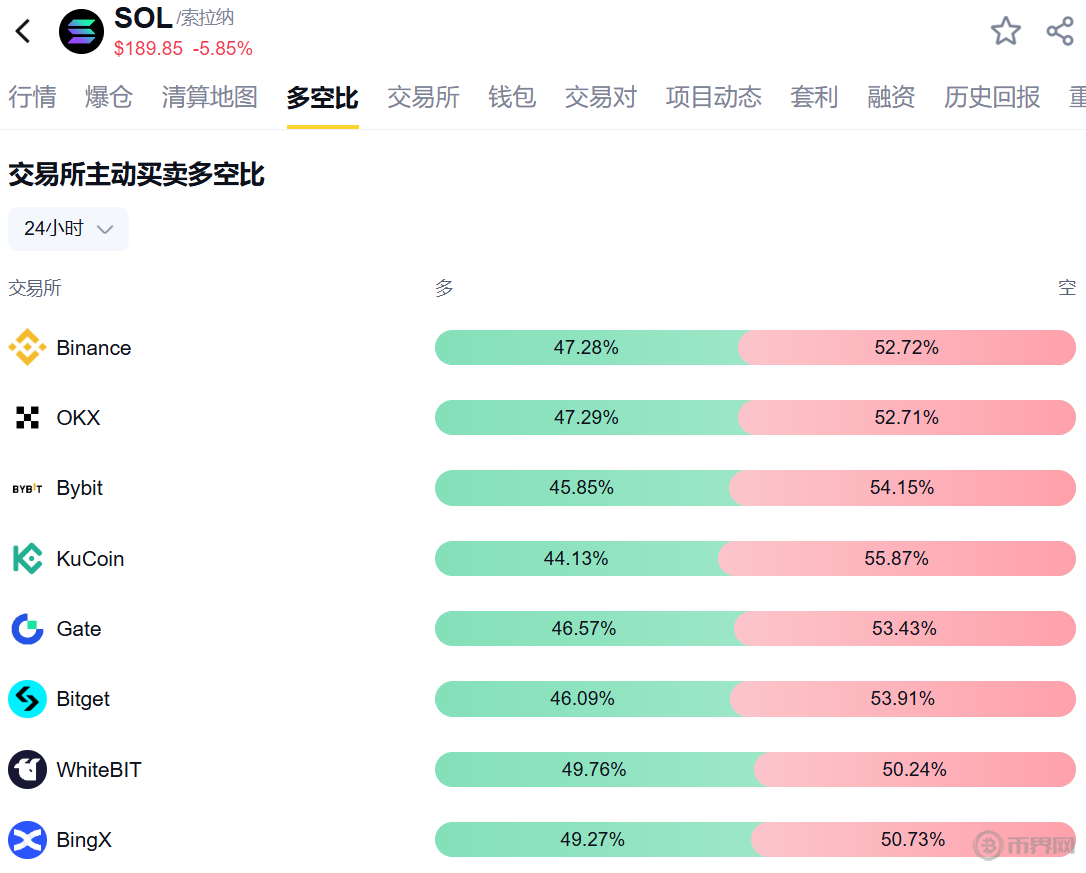Open the 24小时 time range dropdown

pyautogui.click(x=68, y=229)
